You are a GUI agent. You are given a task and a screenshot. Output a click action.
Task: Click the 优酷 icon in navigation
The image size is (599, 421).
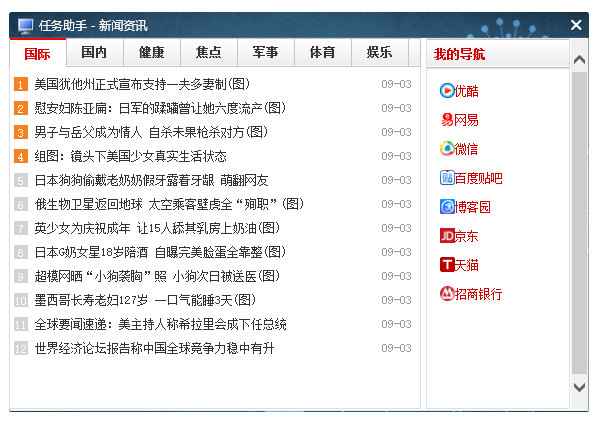pyautogui.click(x=447, y=91)
